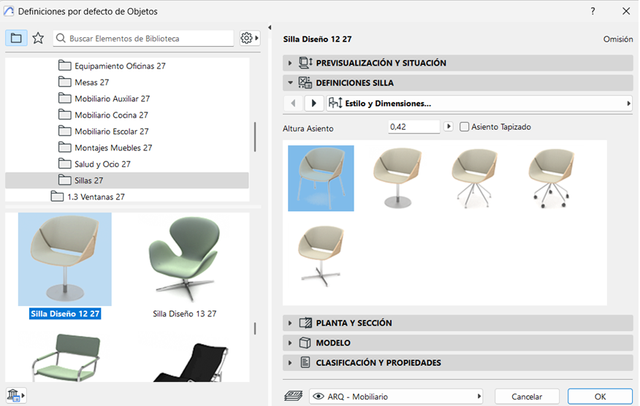The width and height of the screenshot is (640, 406).
Task: Select the Mesas 27 folder
Action: tap(83, 82)
